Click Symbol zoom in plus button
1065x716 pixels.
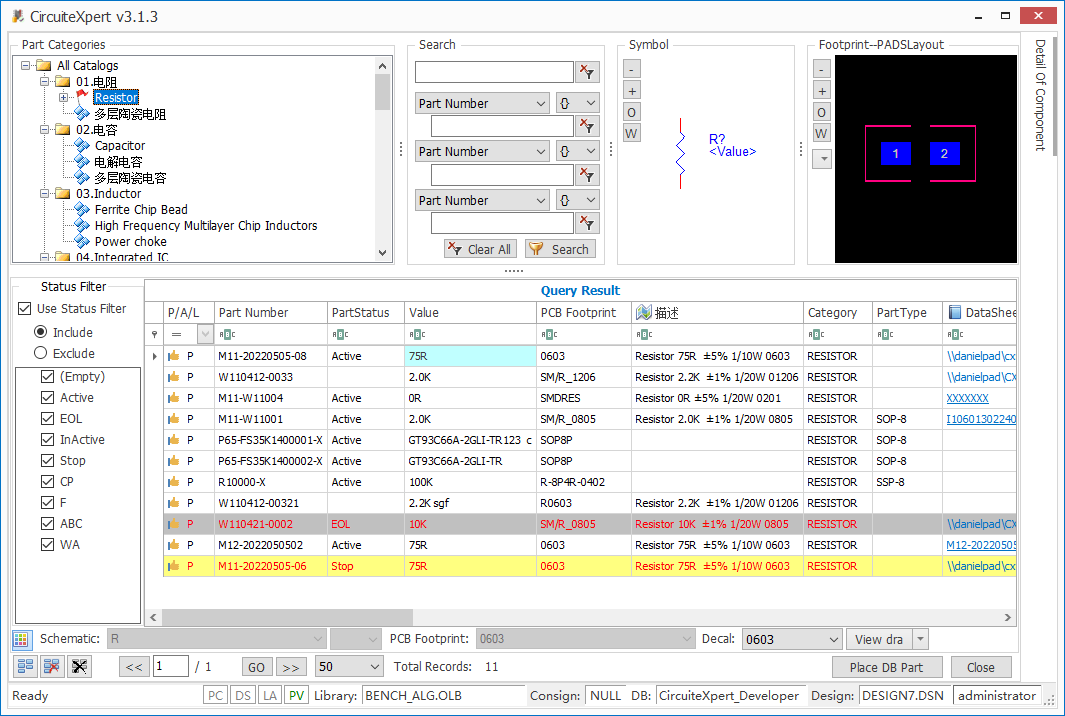pyautogui.click(x=632, y=91)
